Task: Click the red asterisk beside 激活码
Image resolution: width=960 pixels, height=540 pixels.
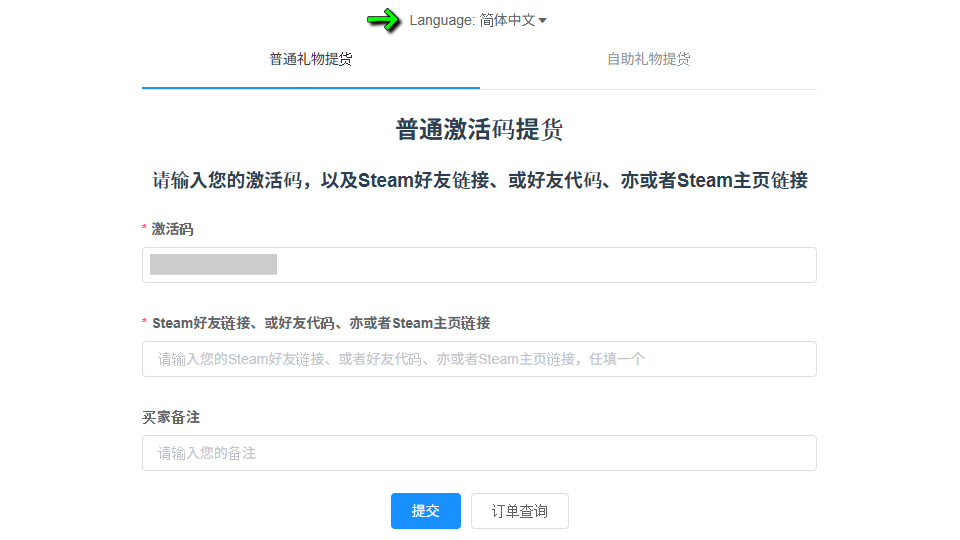Action: click(144, 230)
